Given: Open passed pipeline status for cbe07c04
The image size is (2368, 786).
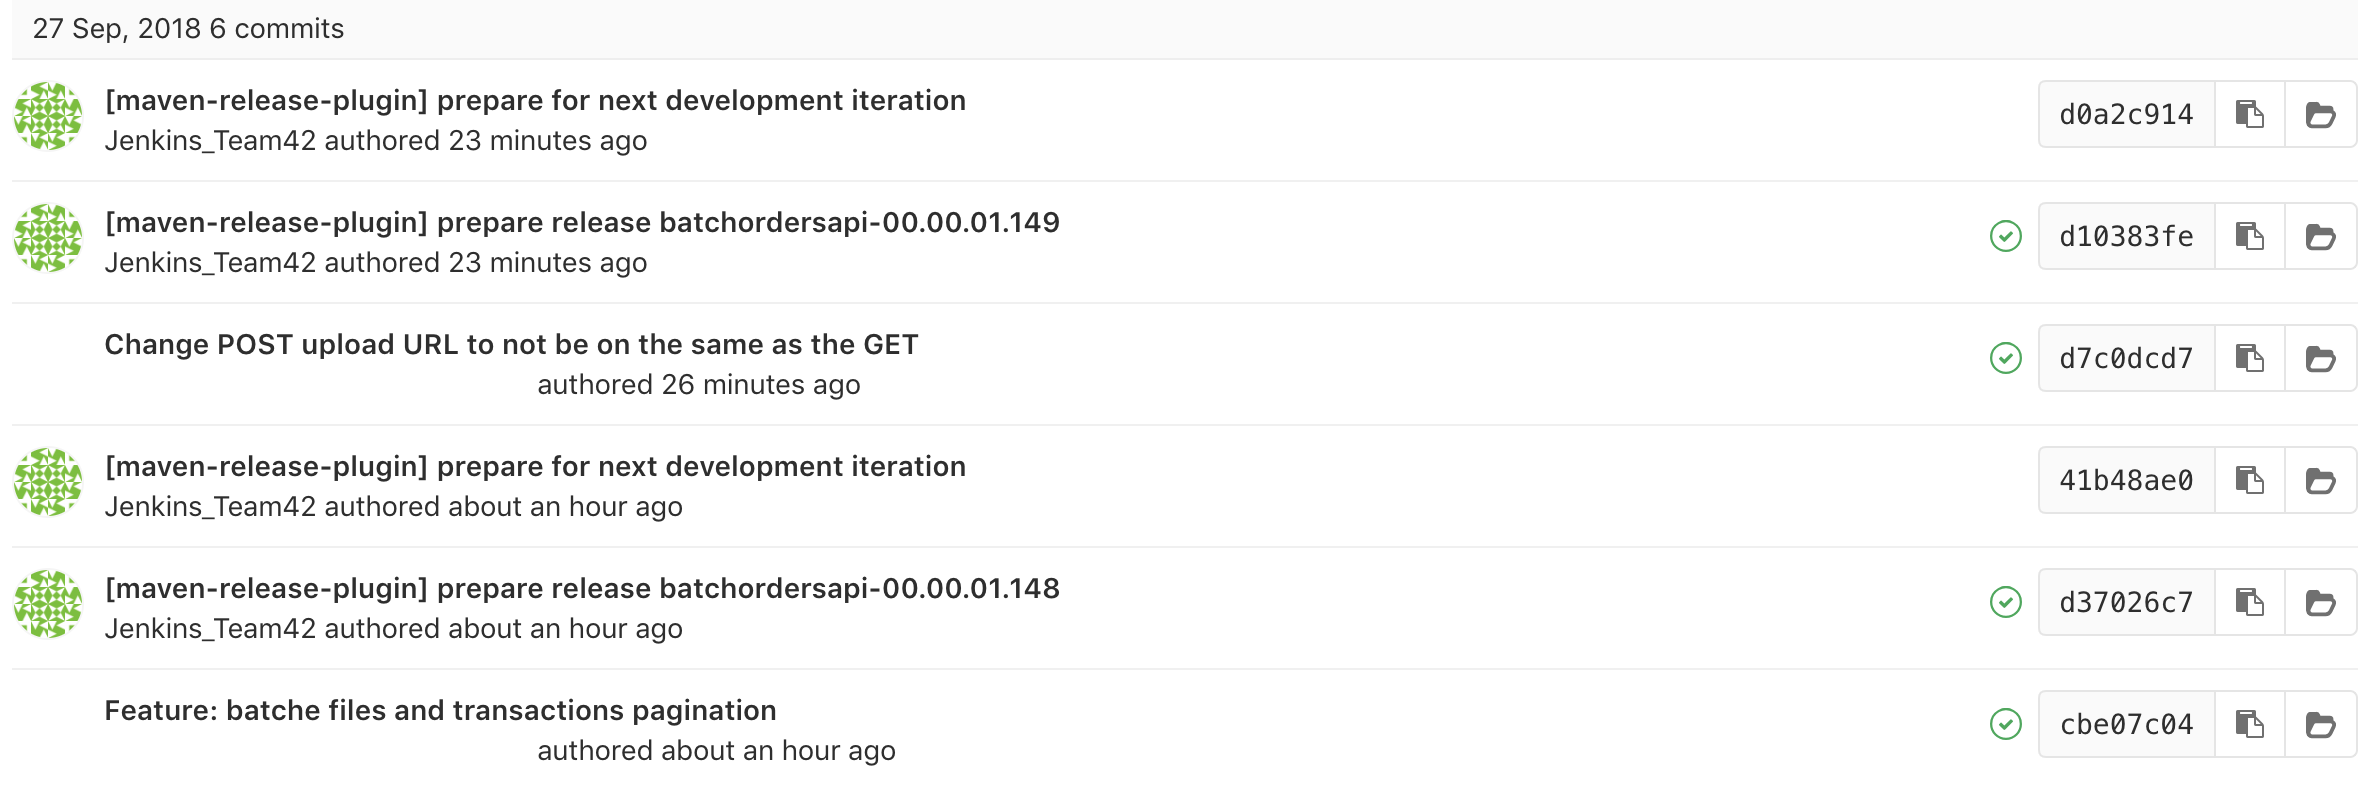Looking at the screenshot, I should (x=2006, y=725).
